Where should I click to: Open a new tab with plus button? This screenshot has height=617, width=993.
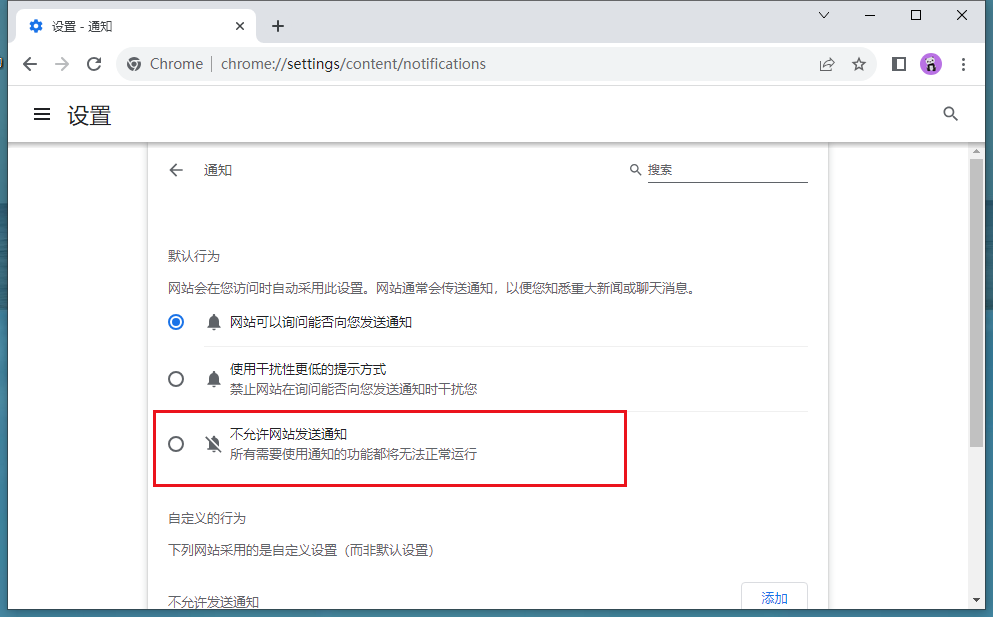tap(277, 26)
